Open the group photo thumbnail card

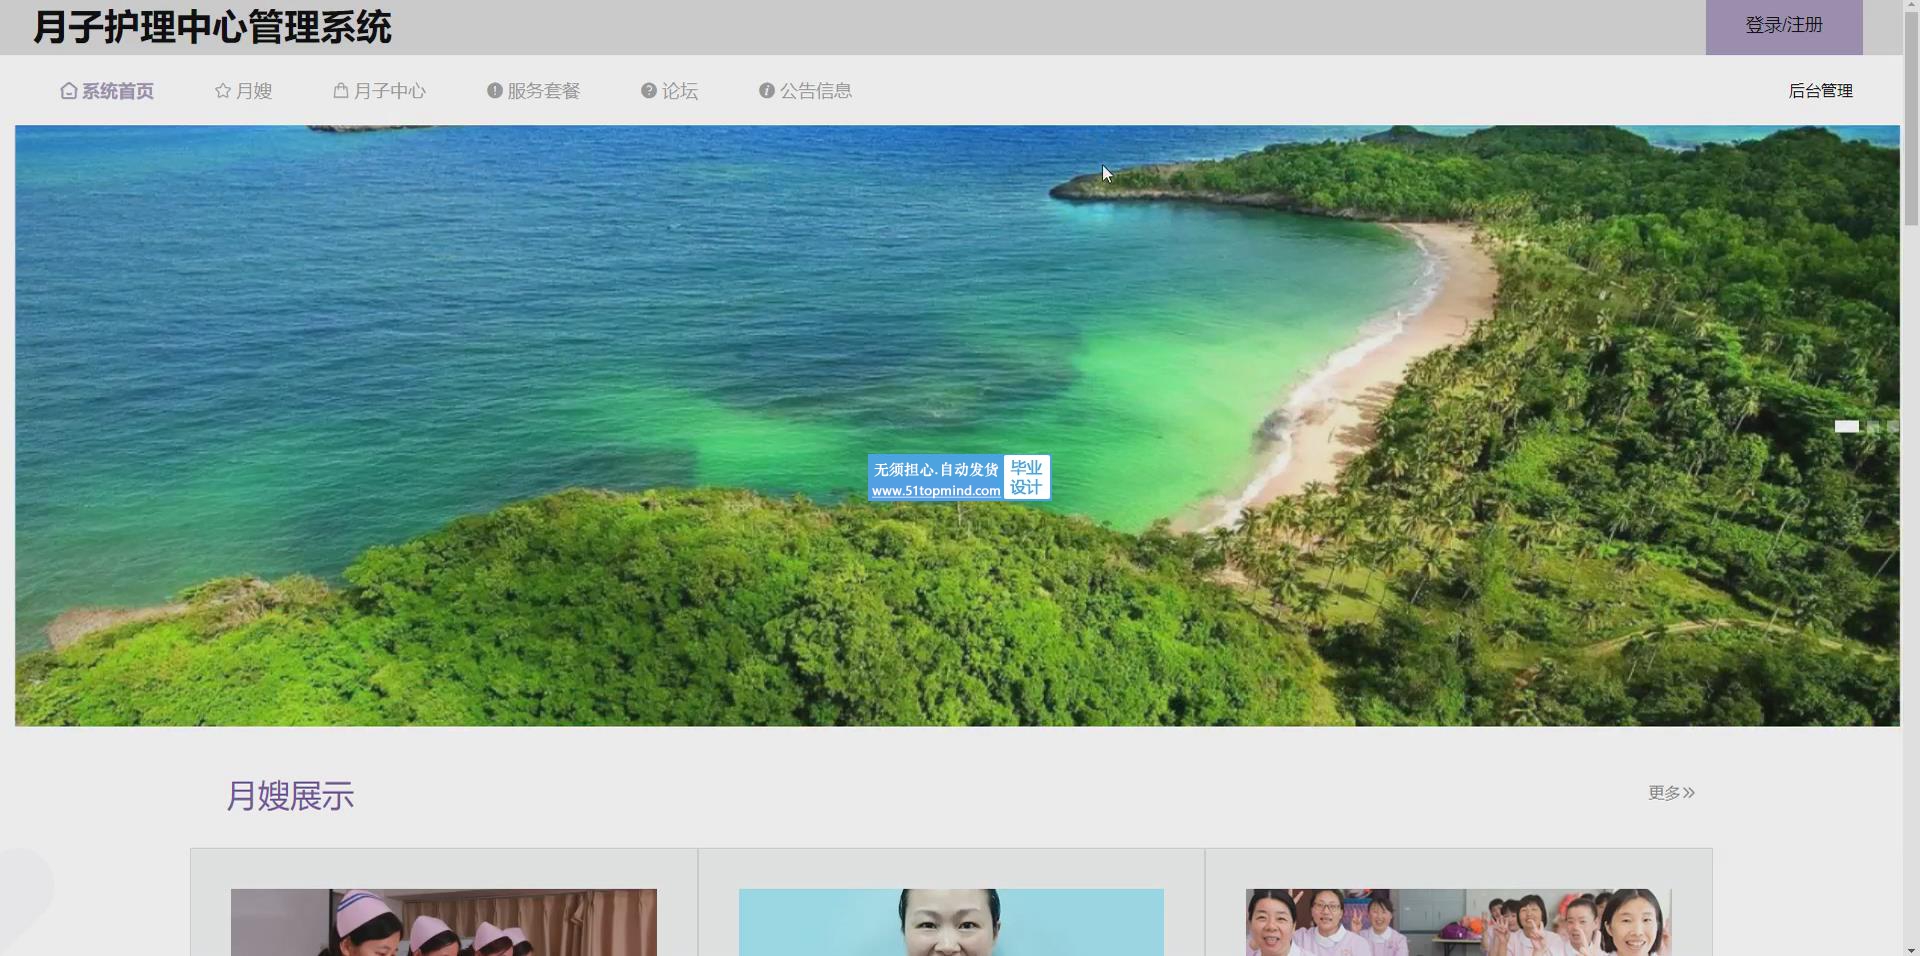pos(1458,922)
